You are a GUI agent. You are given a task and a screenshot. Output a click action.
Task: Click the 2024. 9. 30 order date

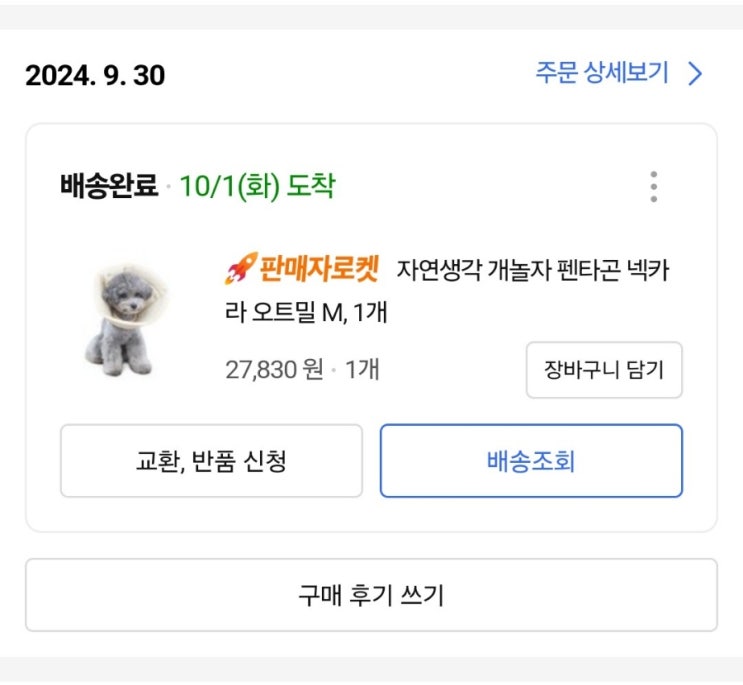click(95, 76)
